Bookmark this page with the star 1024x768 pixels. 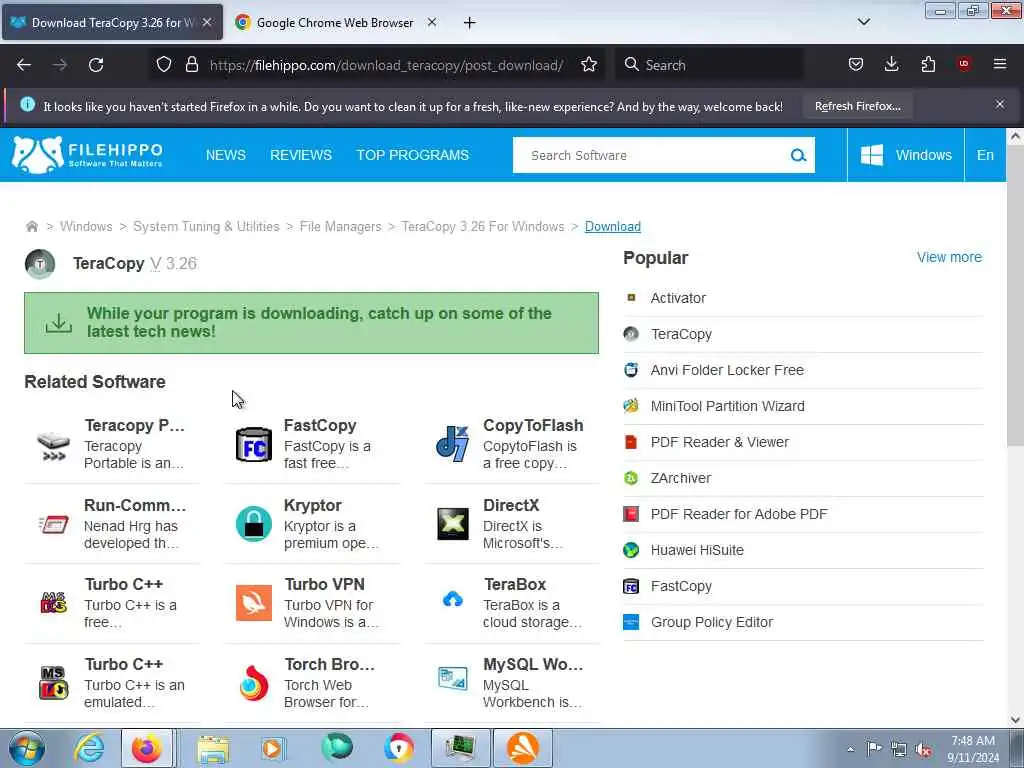tap(589, 65)
